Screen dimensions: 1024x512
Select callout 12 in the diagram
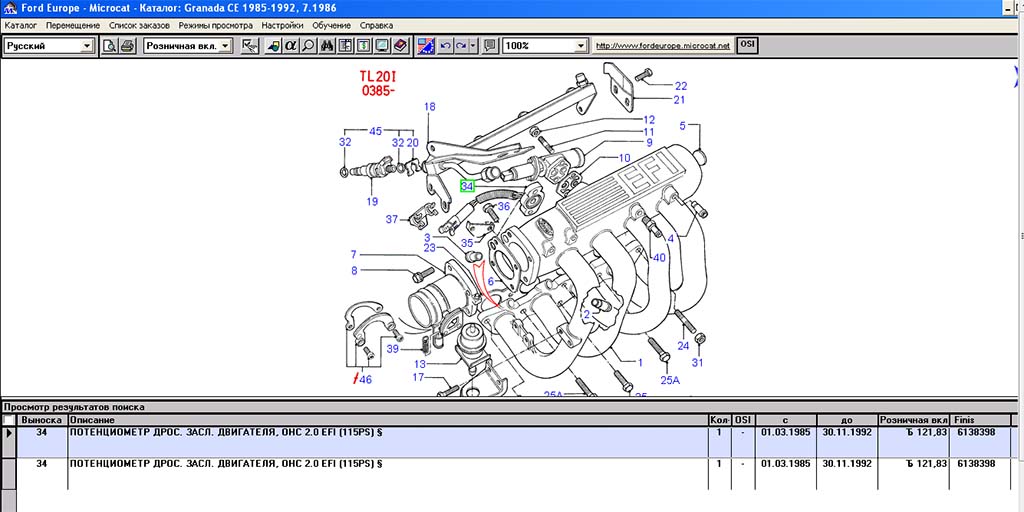point(648,120)
